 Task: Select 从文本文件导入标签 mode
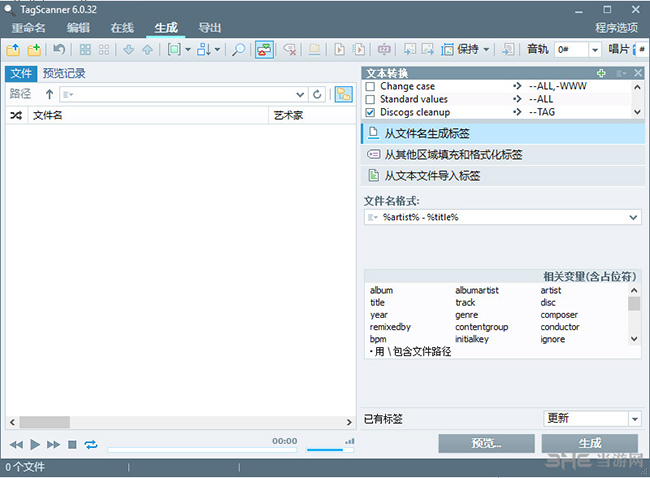(x=503, y=176)
